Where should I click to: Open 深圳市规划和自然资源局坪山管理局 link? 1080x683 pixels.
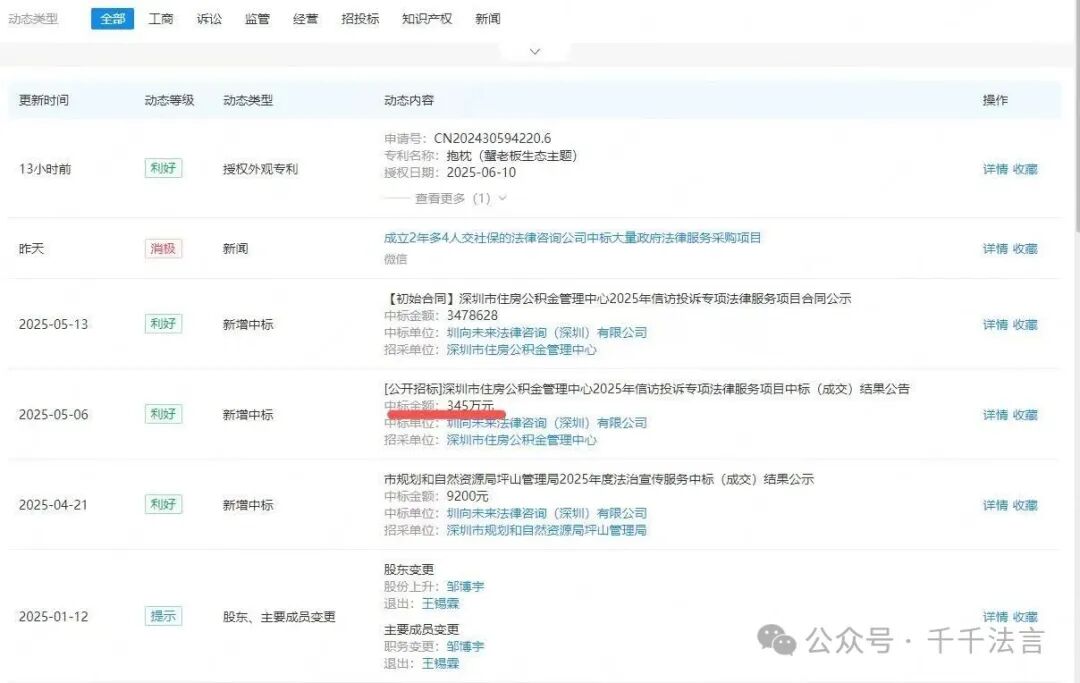tap(546, 530)
